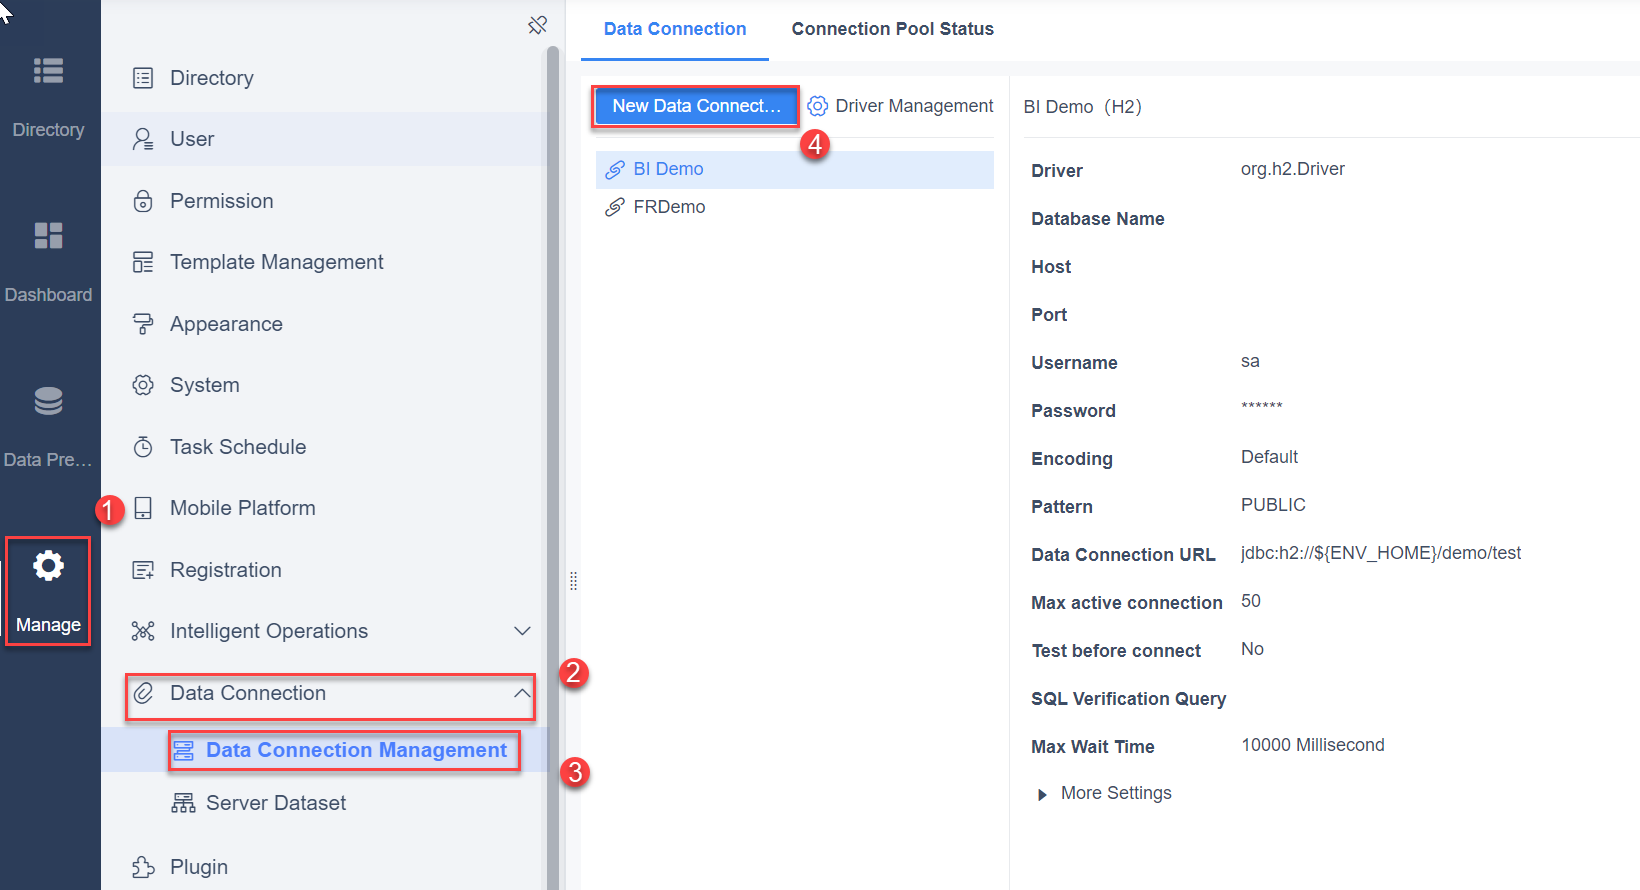Viewport: 1640px width, 890px height.
Task: Click the Data Connection paperclip icon
Action: pos(143,693)
